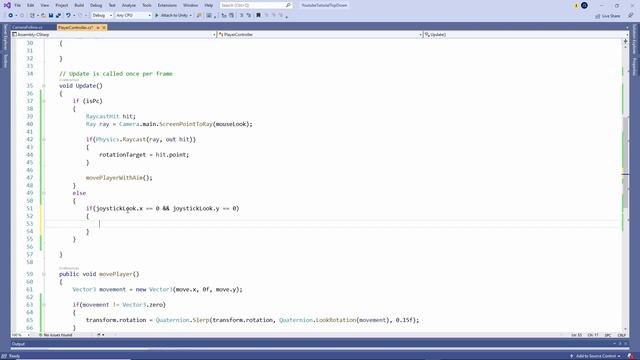This screenshot has height=360, width=640.
Task: Click the uncomment lines icon
Action: [249, 15]
